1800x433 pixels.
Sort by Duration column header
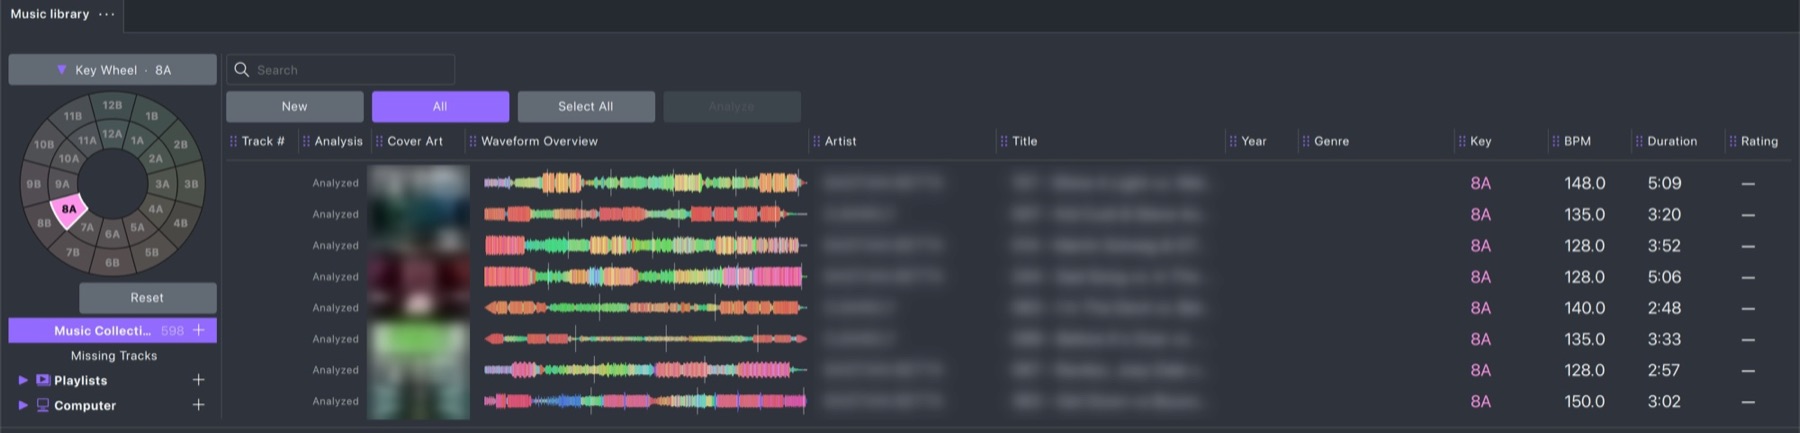pyautogui.click(x=1672, y=141)
